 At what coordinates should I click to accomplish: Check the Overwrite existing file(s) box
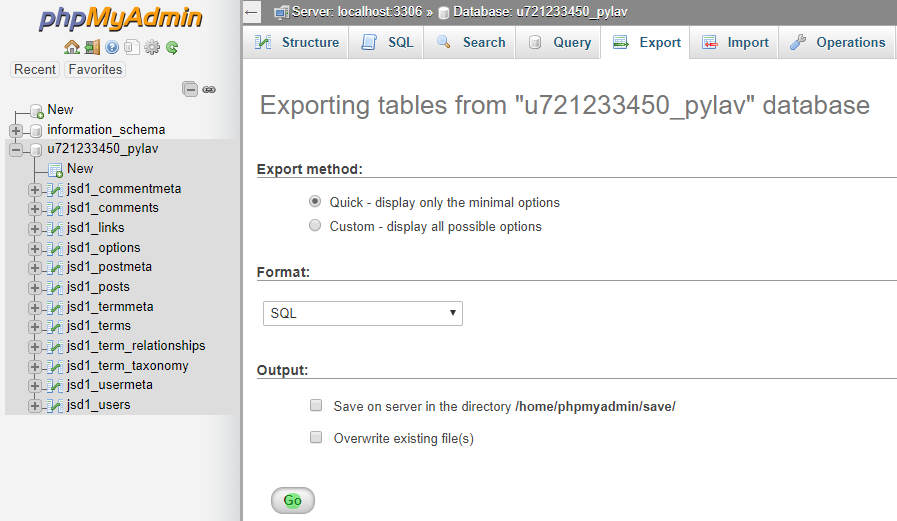tap(316, 437)
